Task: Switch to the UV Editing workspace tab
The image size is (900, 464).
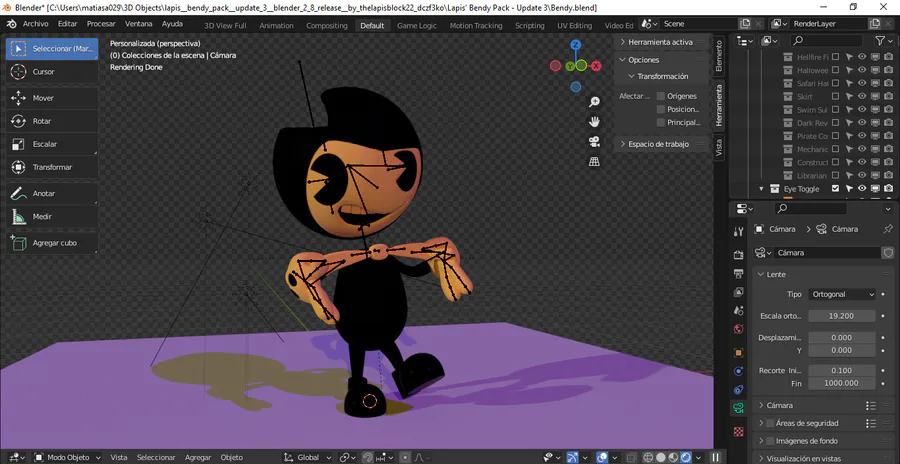Action: tap(574, 25)
